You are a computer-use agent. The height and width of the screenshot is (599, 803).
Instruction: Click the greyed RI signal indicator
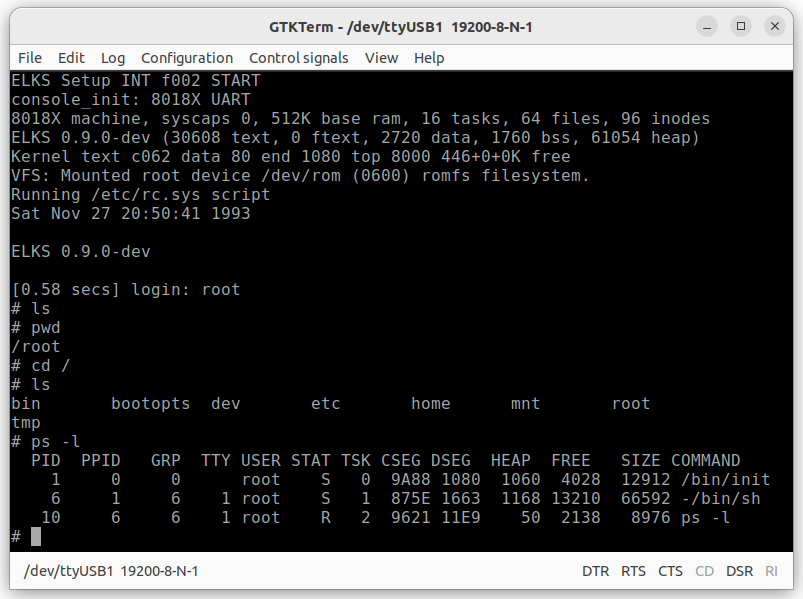[x=771, y=571]
